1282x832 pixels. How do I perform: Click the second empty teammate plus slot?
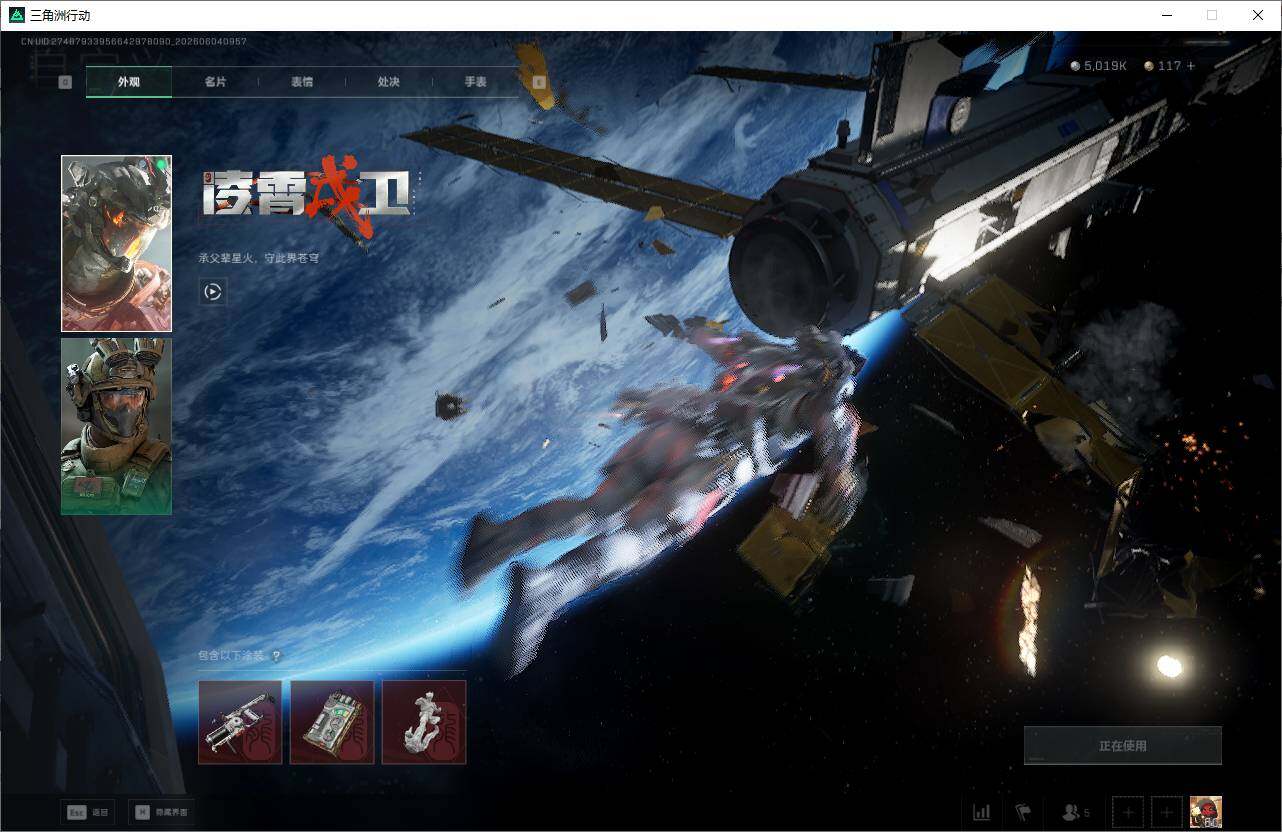[1166, 812]
